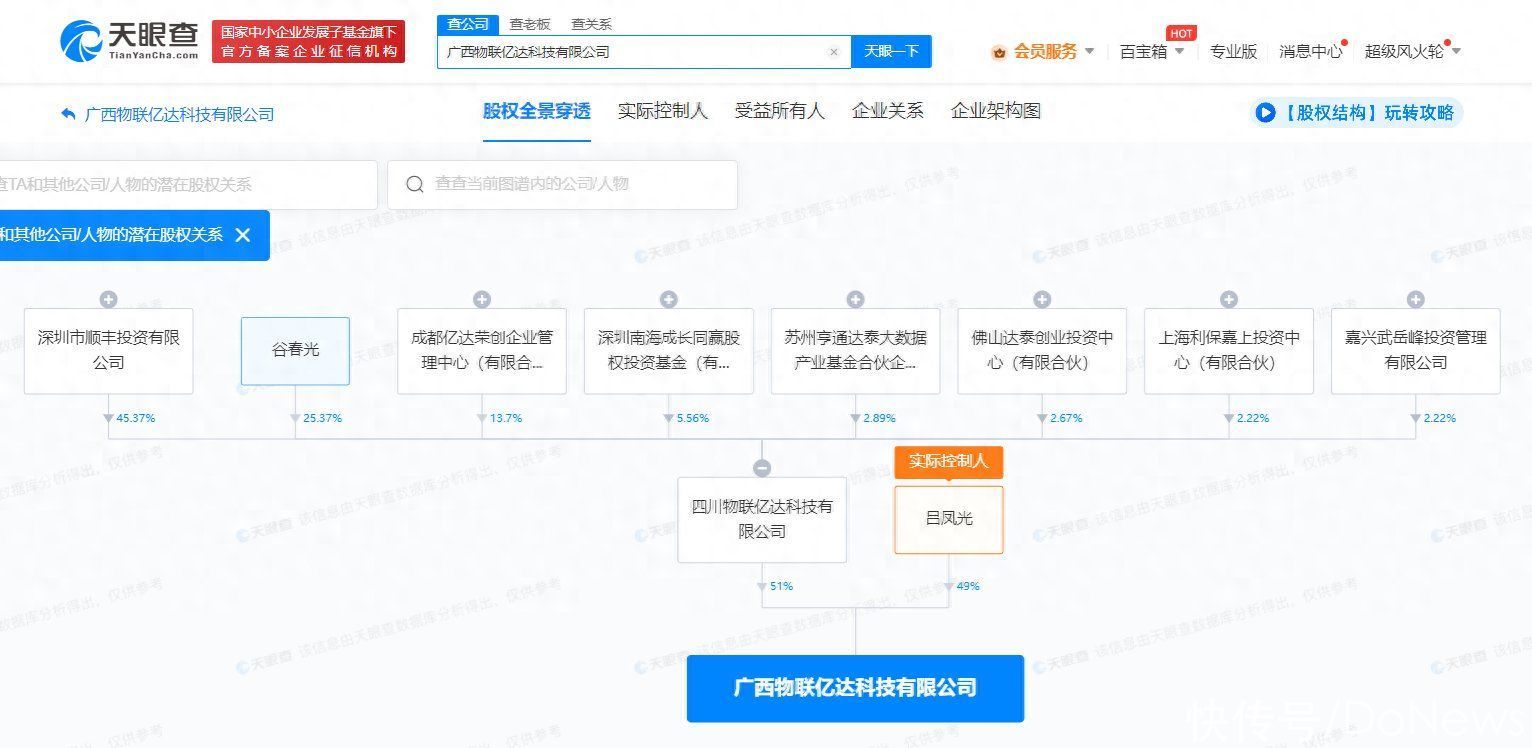Click the 吕凤光 node
1532x748 pixels.
click(x=949, y=519)
